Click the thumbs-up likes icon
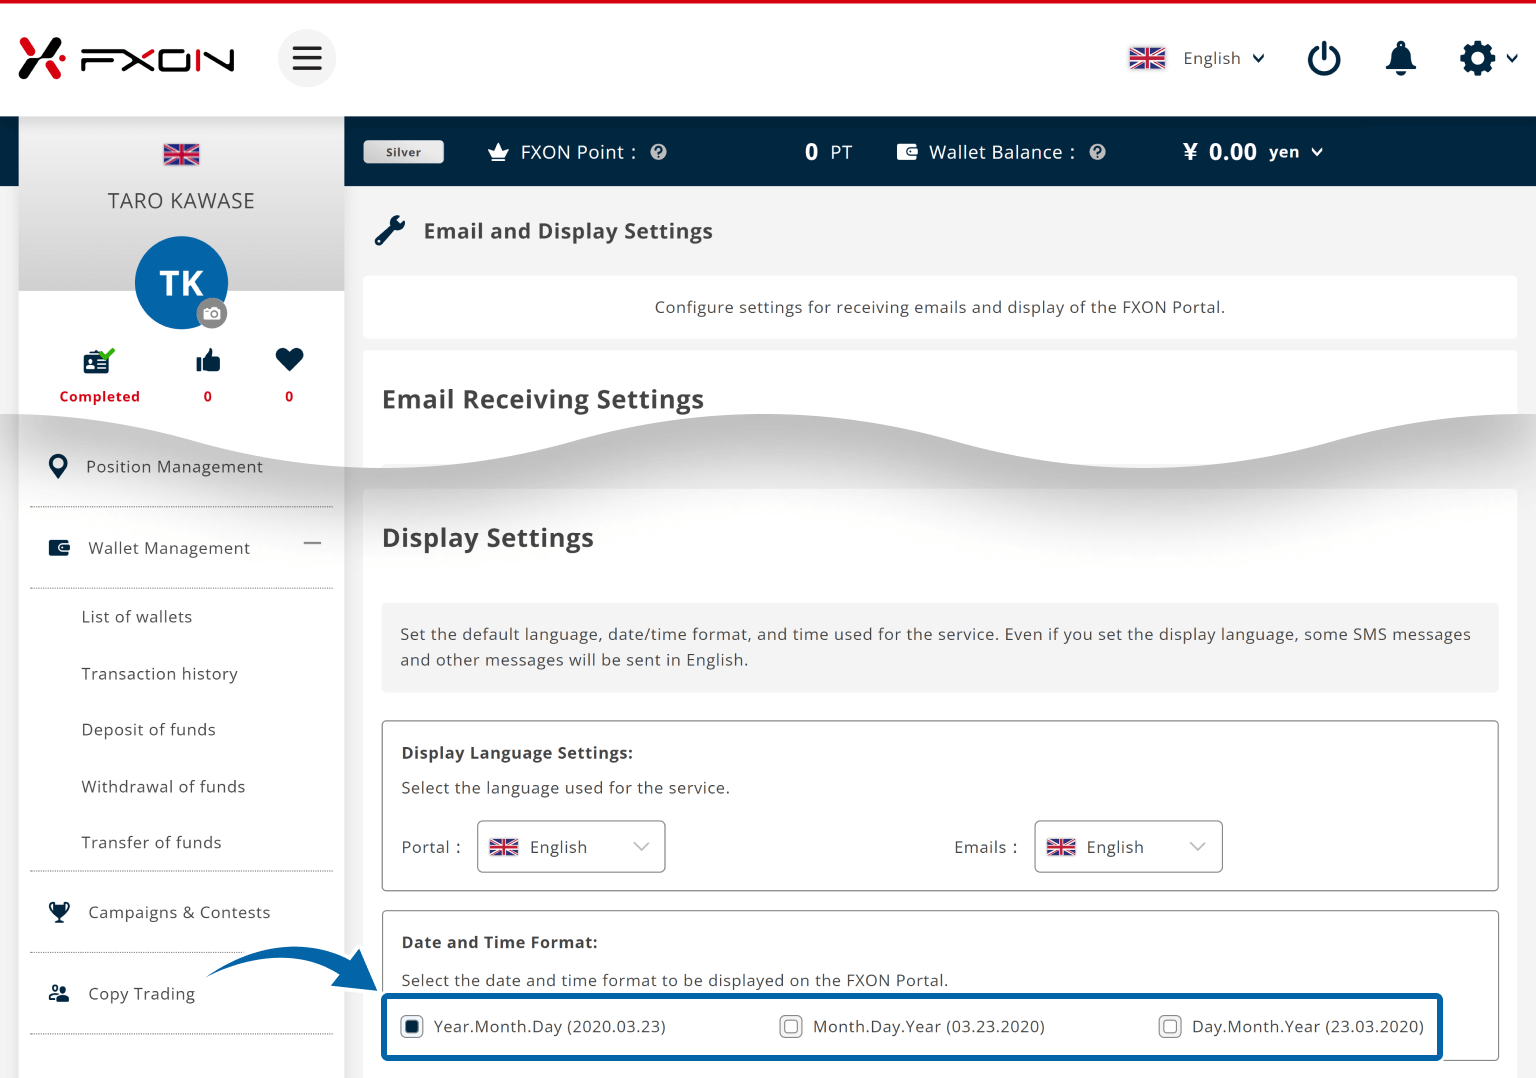The height and width of the screenshot is (1078, 1536). pos(208,360)
